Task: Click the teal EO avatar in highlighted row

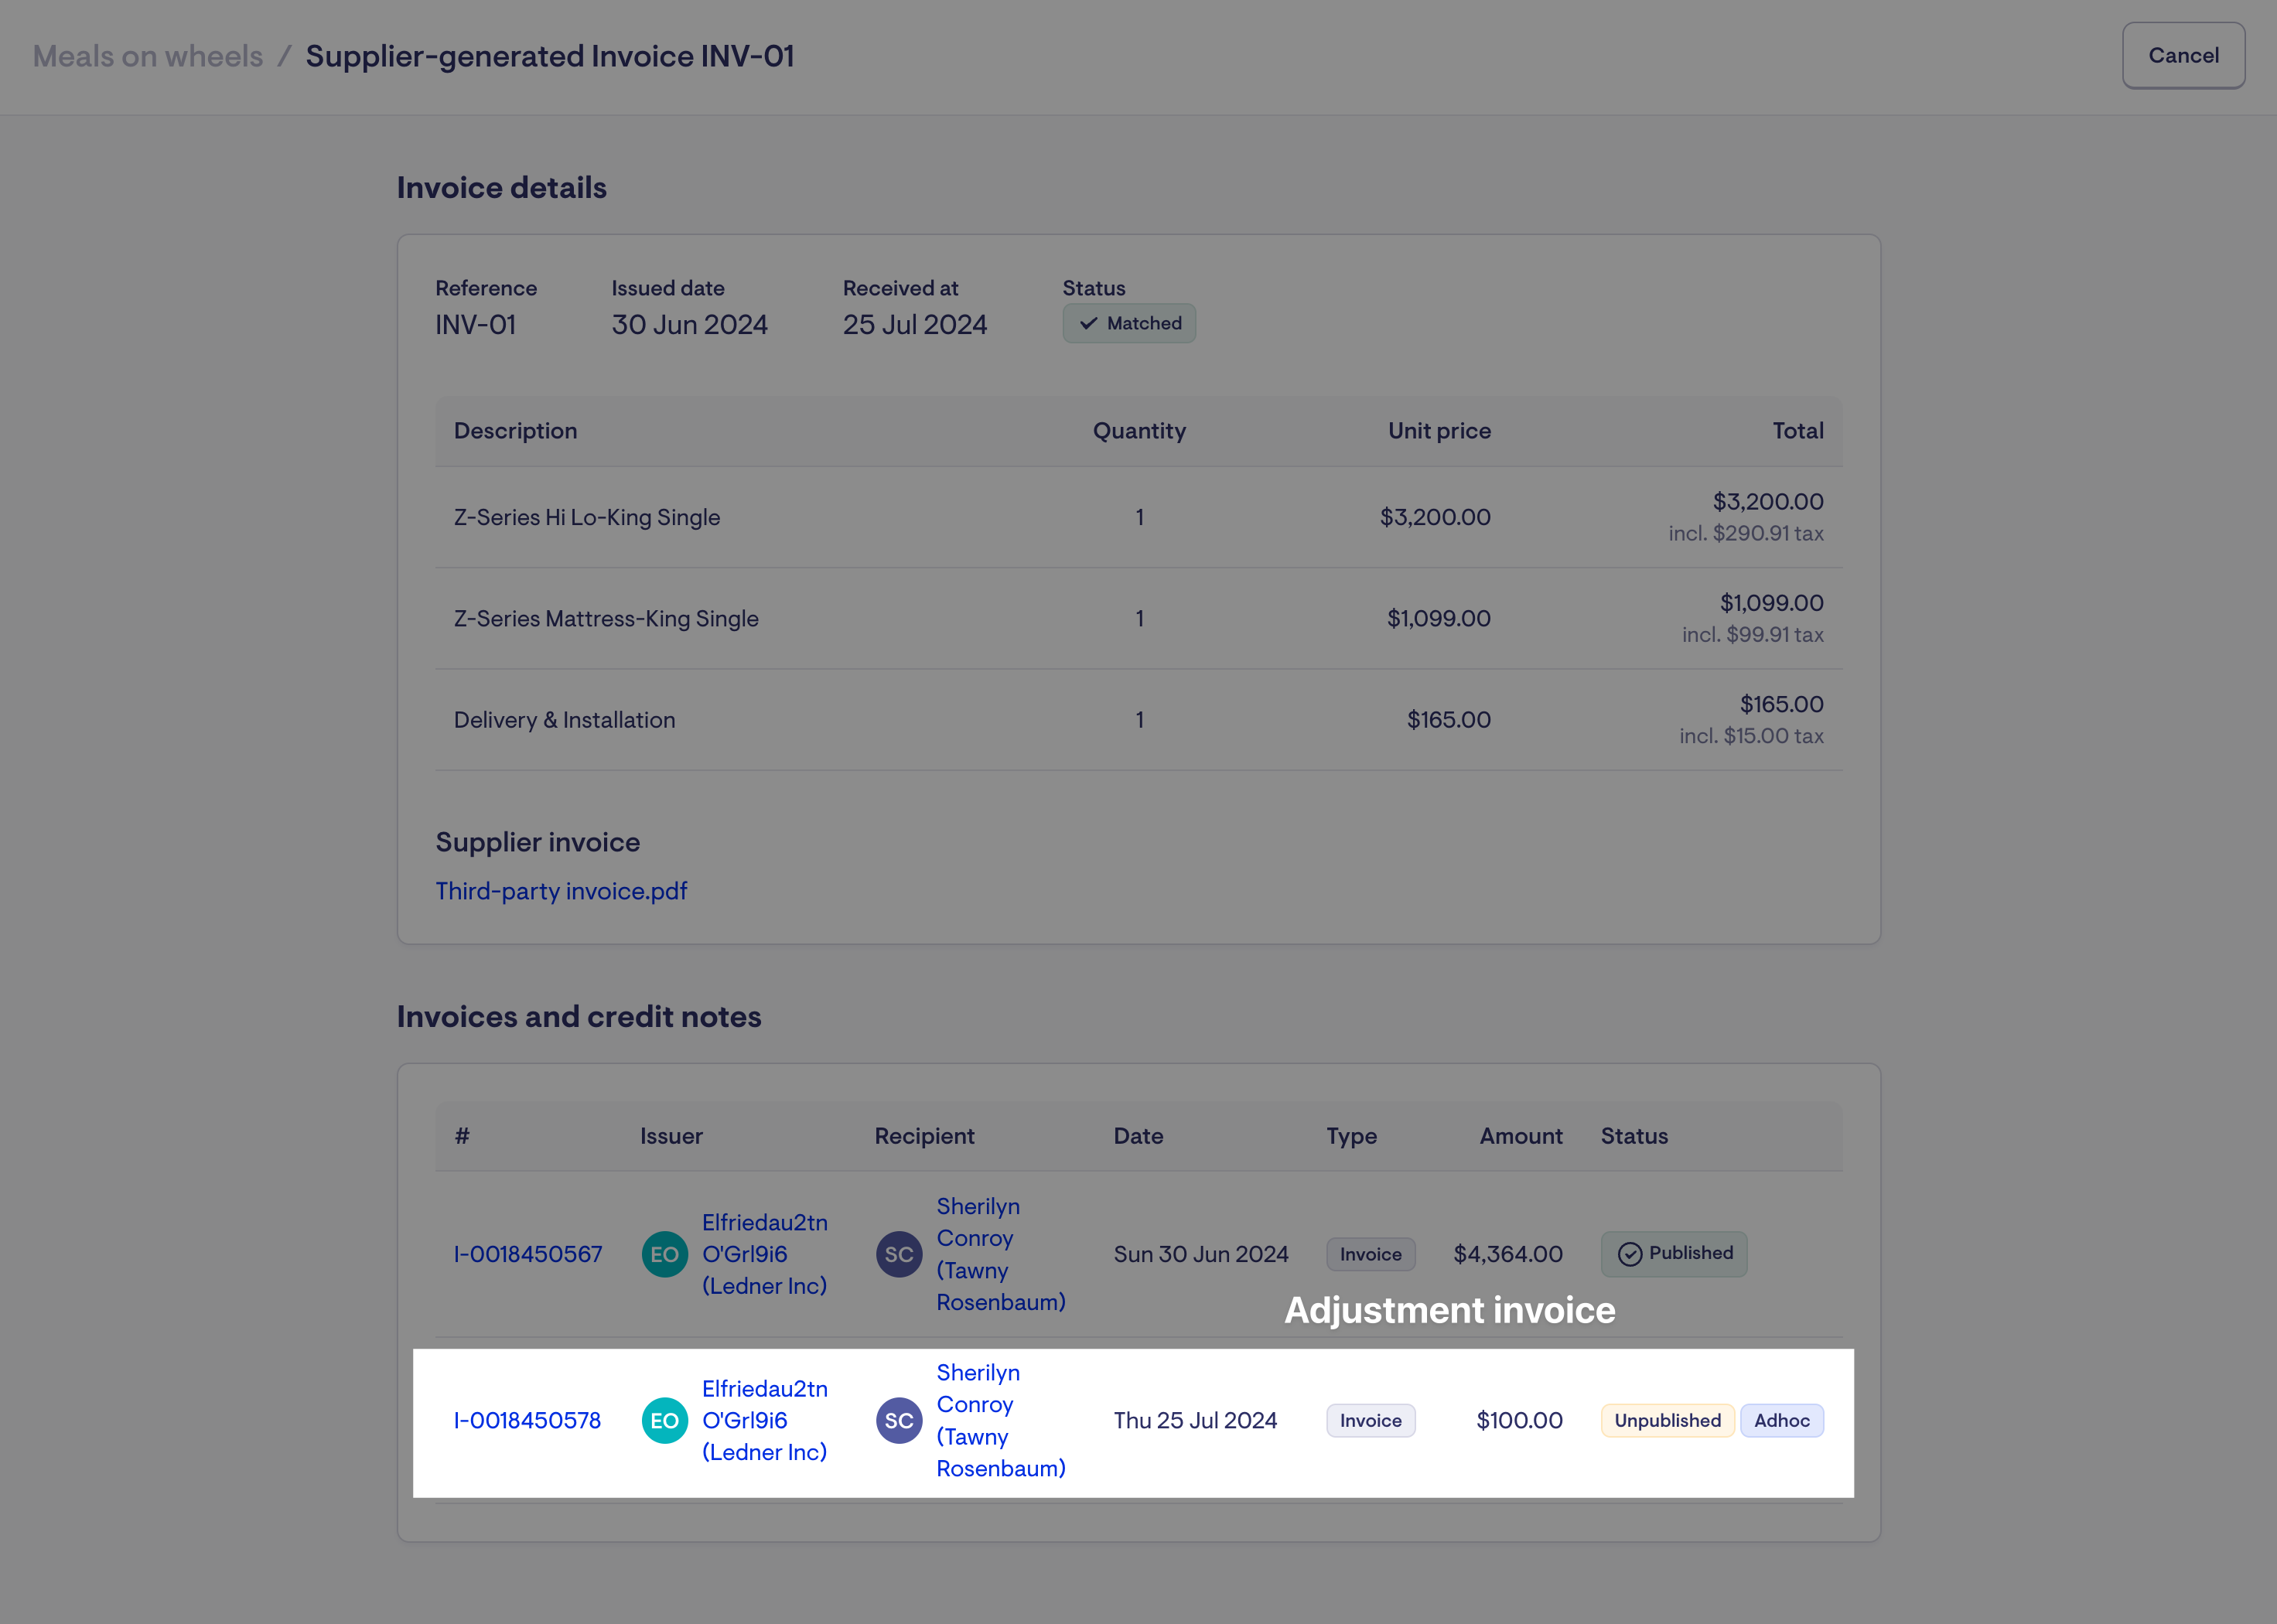Action: (x=664, y=1420)
